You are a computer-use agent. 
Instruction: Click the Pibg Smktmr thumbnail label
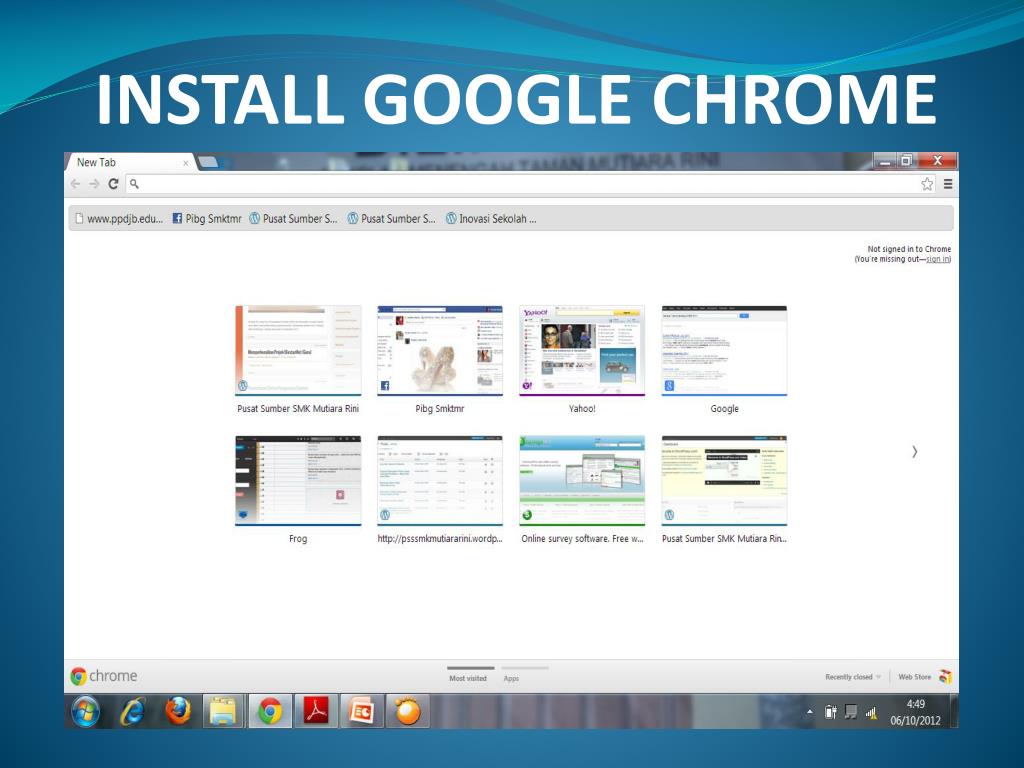click(440, 409)
